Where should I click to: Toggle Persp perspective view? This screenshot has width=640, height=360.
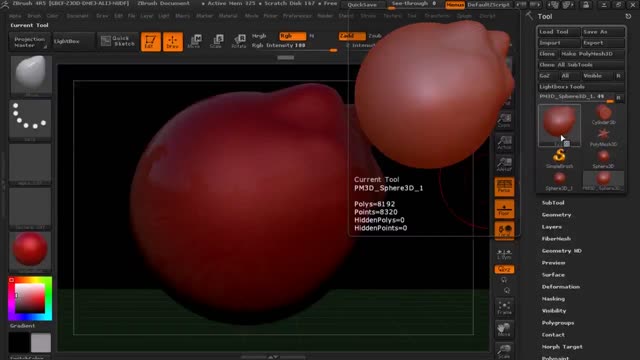point(504,187)
